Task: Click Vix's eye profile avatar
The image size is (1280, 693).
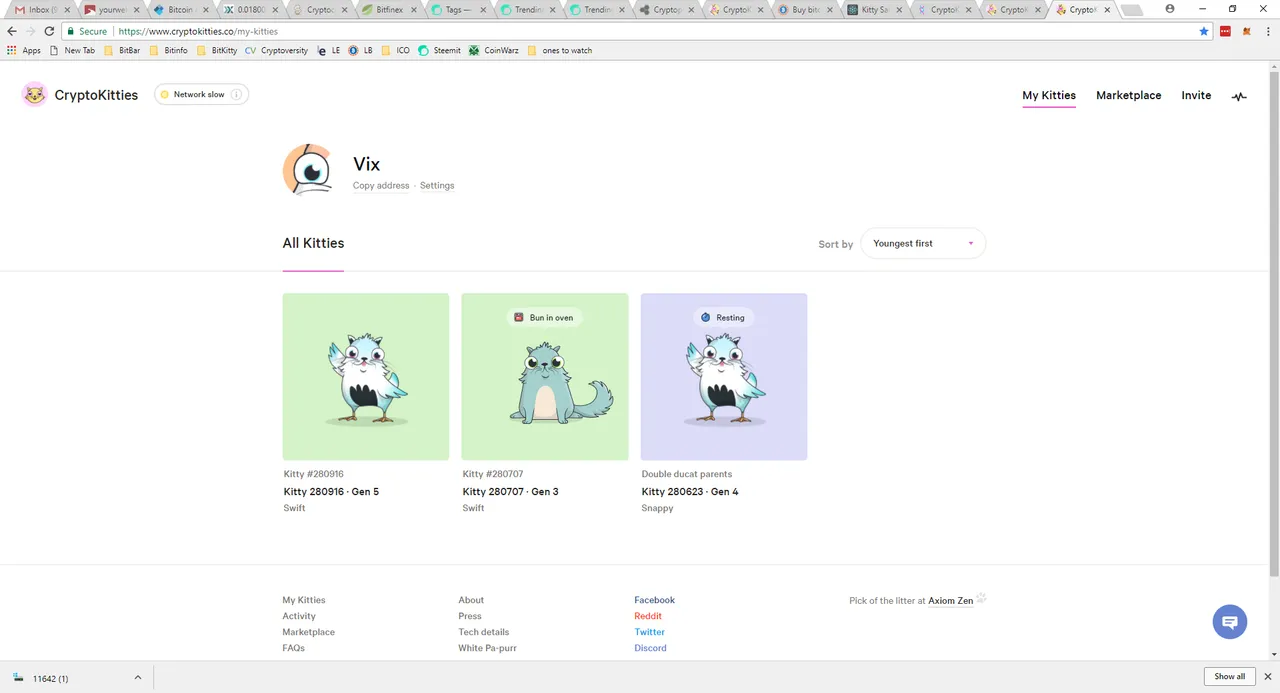Action: tap(308, 170)
